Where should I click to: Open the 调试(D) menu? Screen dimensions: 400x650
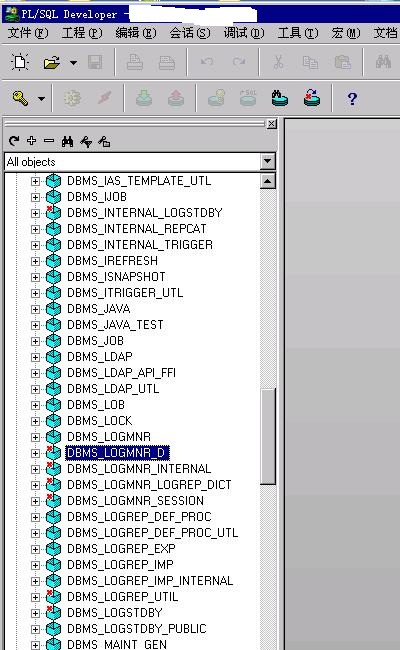click(x=244, y=33)
